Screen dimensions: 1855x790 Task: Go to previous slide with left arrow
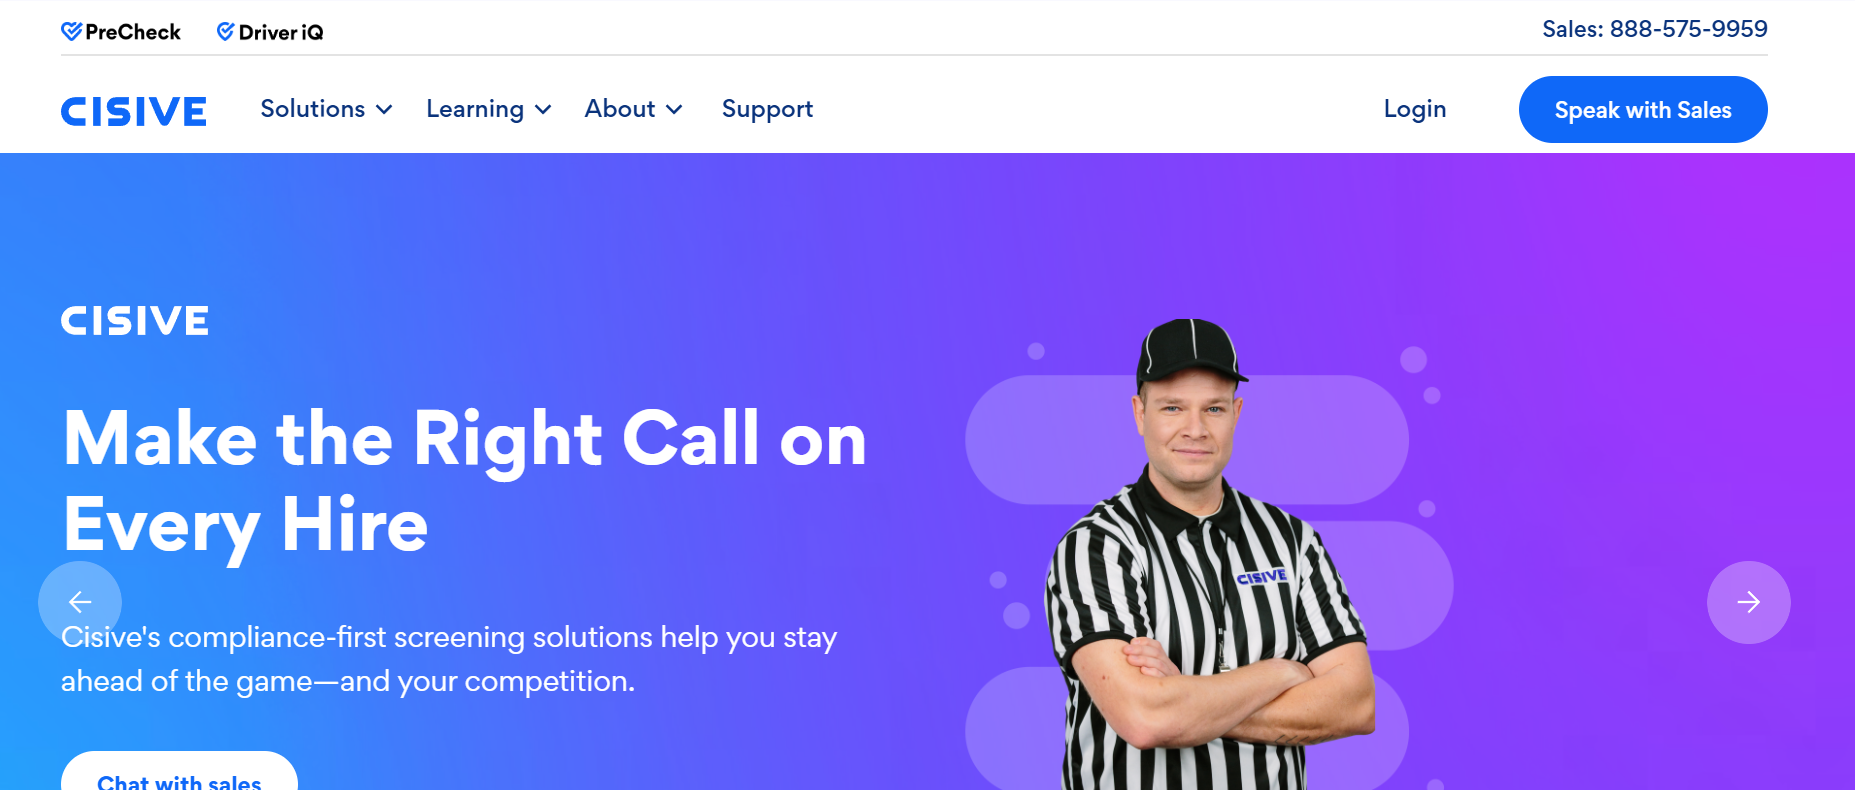80,602
